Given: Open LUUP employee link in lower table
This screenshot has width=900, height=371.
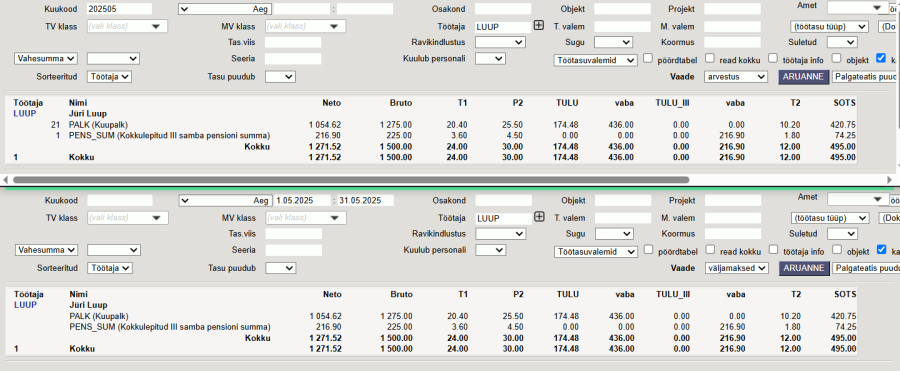Looking at the screenshot, I should tap(25, 304).
